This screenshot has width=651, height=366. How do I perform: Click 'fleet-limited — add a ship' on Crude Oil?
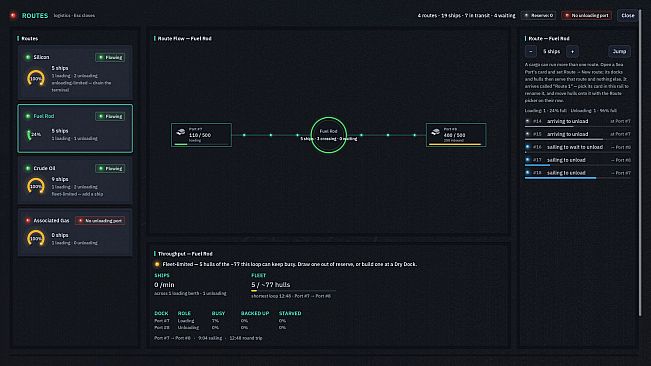[x=77, y=194]
